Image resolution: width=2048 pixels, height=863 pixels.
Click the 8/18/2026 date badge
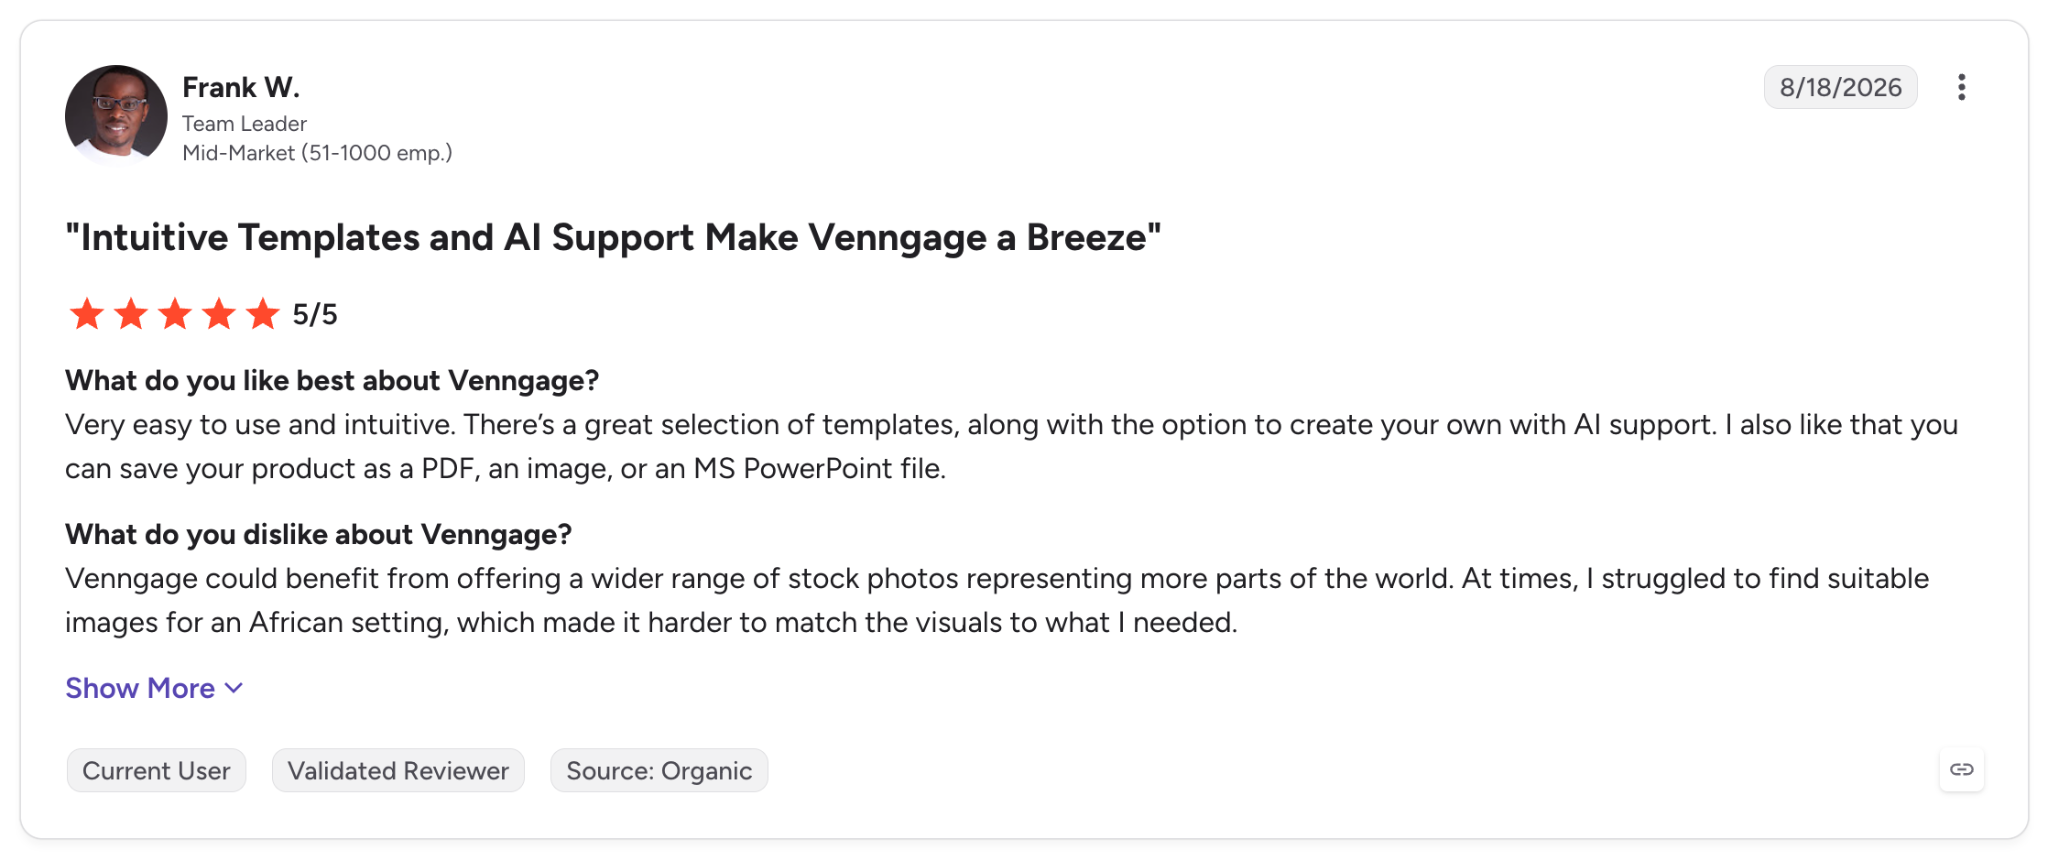click(x=1840, y=87)
